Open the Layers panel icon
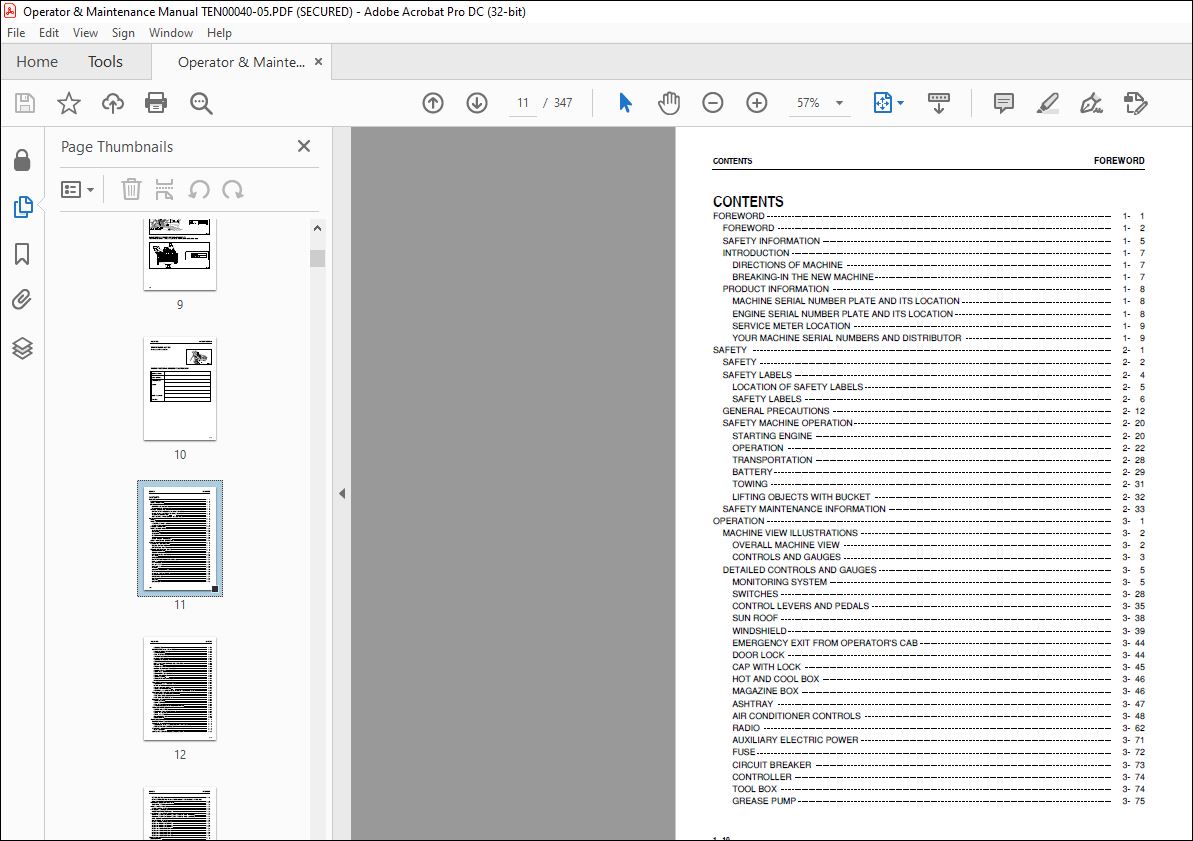 (x=22, y=348)
